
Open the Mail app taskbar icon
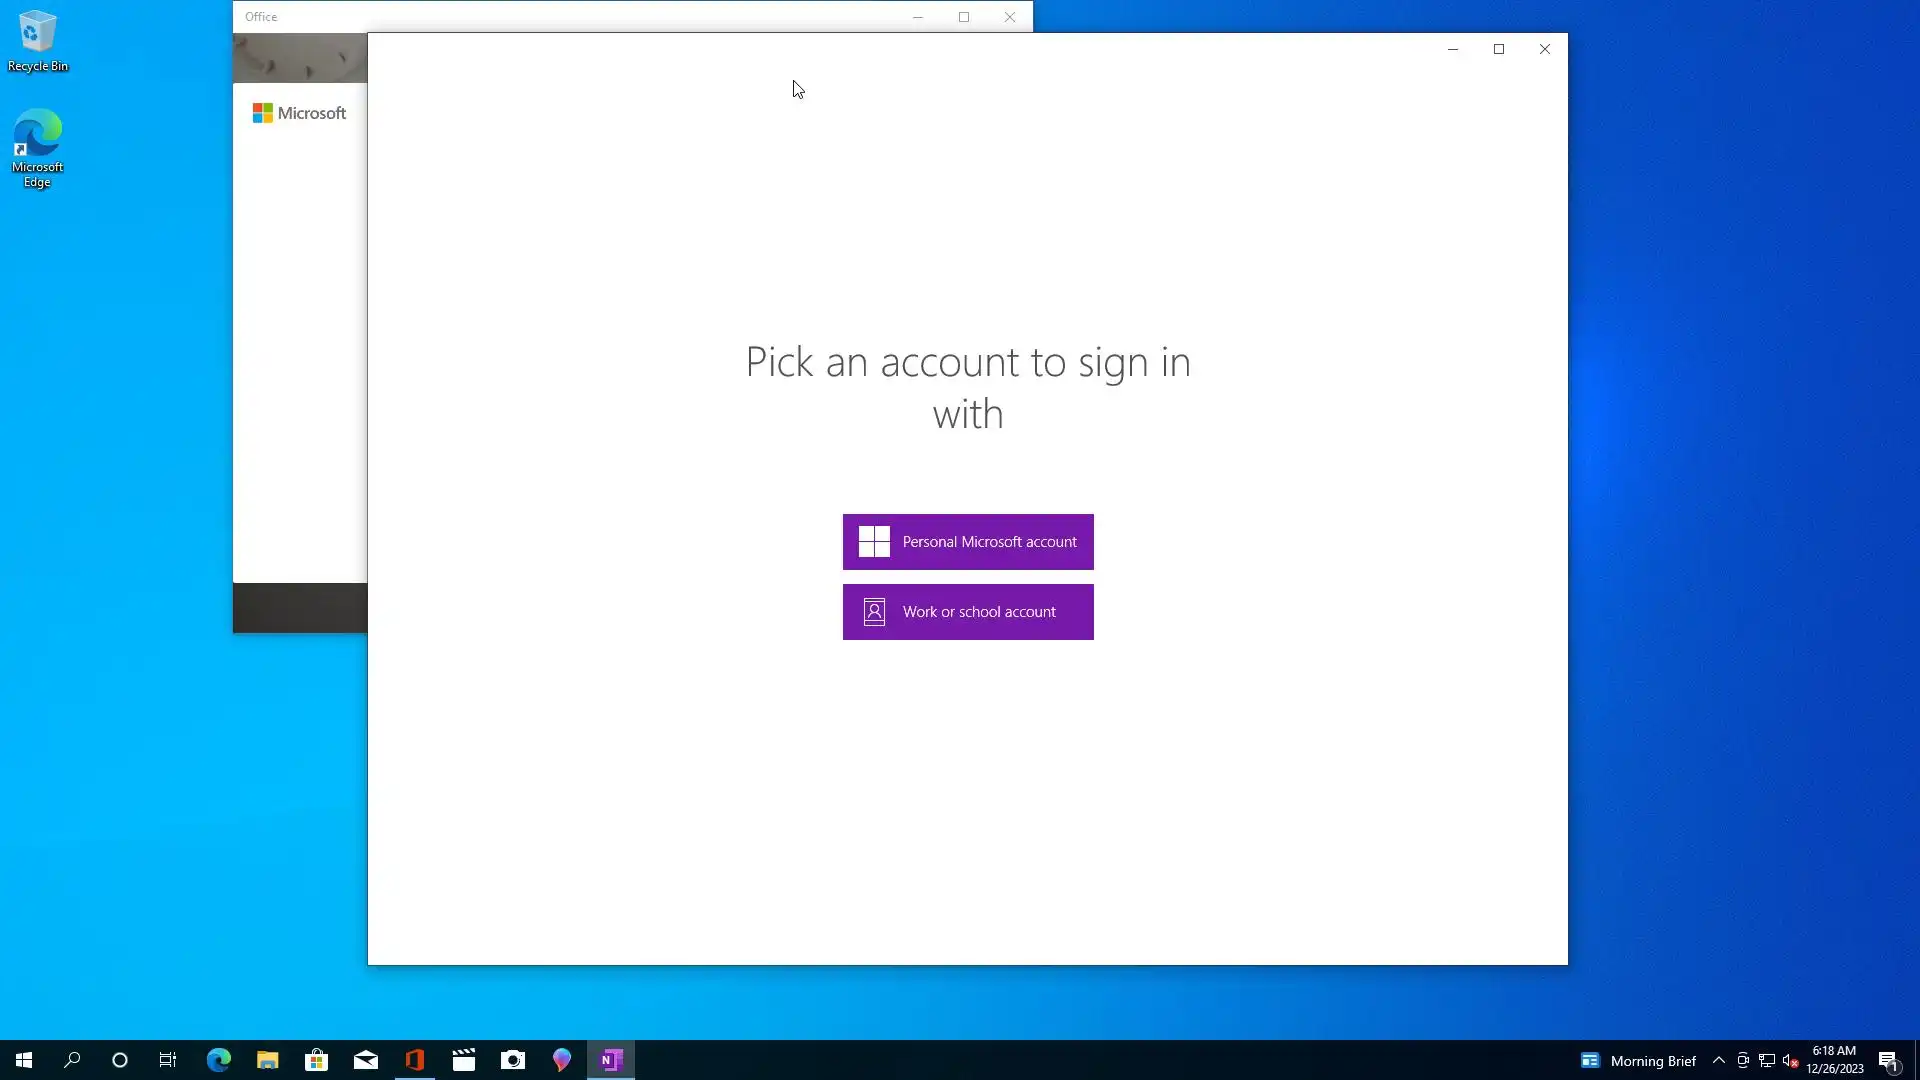click(366, 1060)
